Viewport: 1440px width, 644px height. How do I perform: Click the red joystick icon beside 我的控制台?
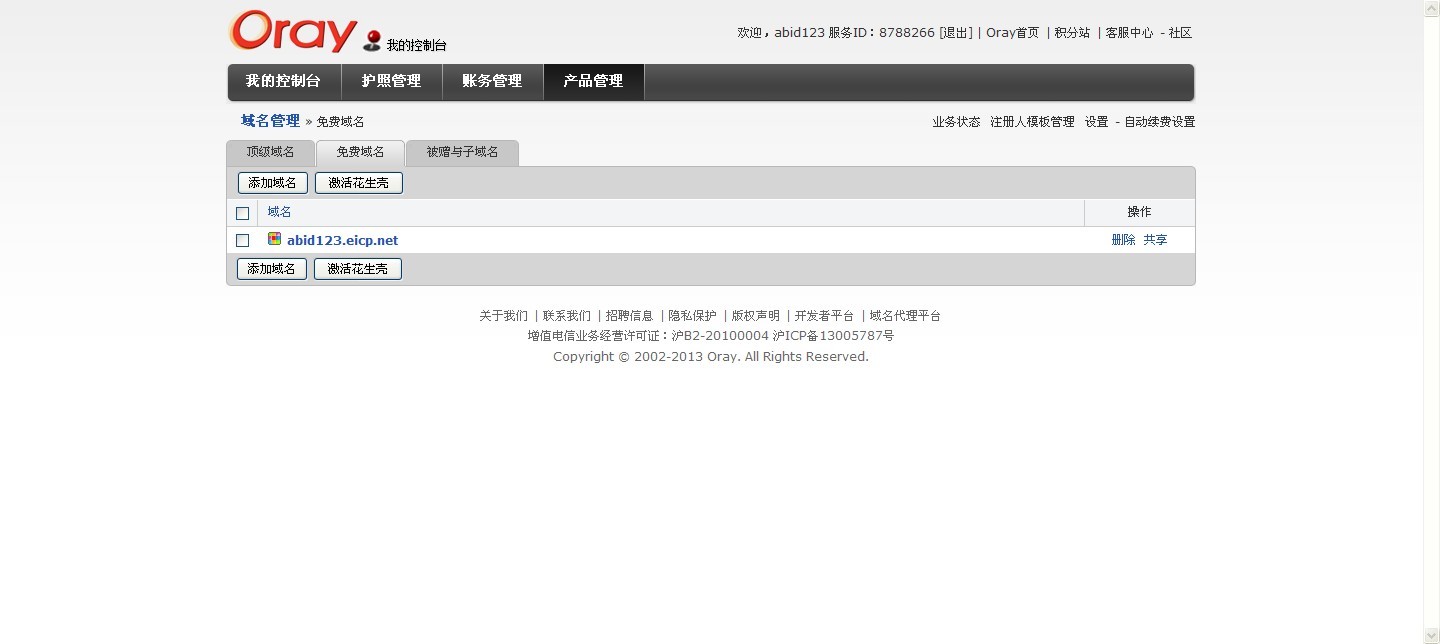(x=372, y=40)
